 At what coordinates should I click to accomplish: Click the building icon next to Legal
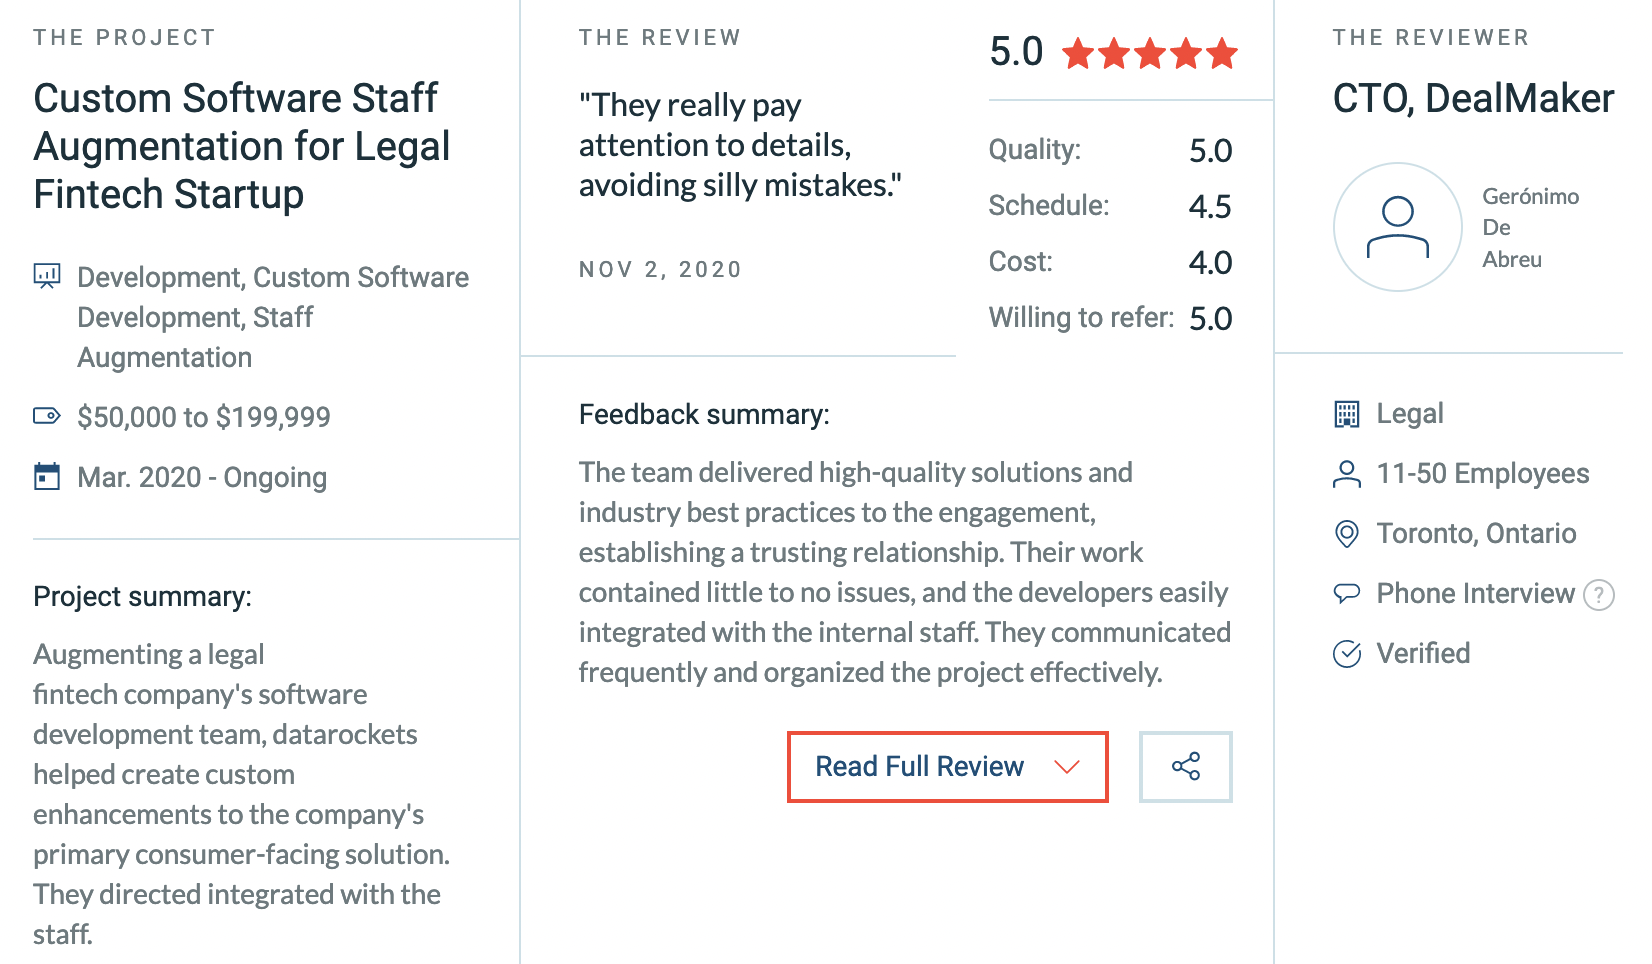(1347, 414)
